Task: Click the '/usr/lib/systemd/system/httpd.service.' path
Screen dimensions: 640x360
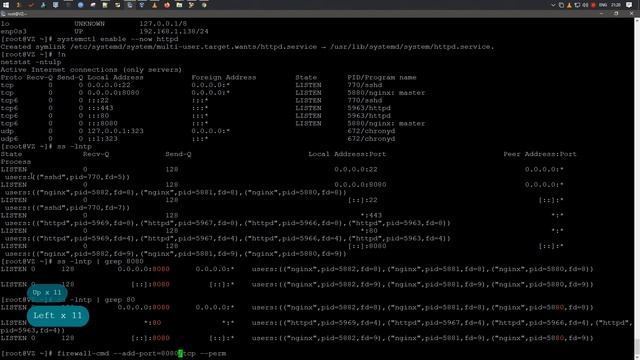Action: click(x=412, y=47)
